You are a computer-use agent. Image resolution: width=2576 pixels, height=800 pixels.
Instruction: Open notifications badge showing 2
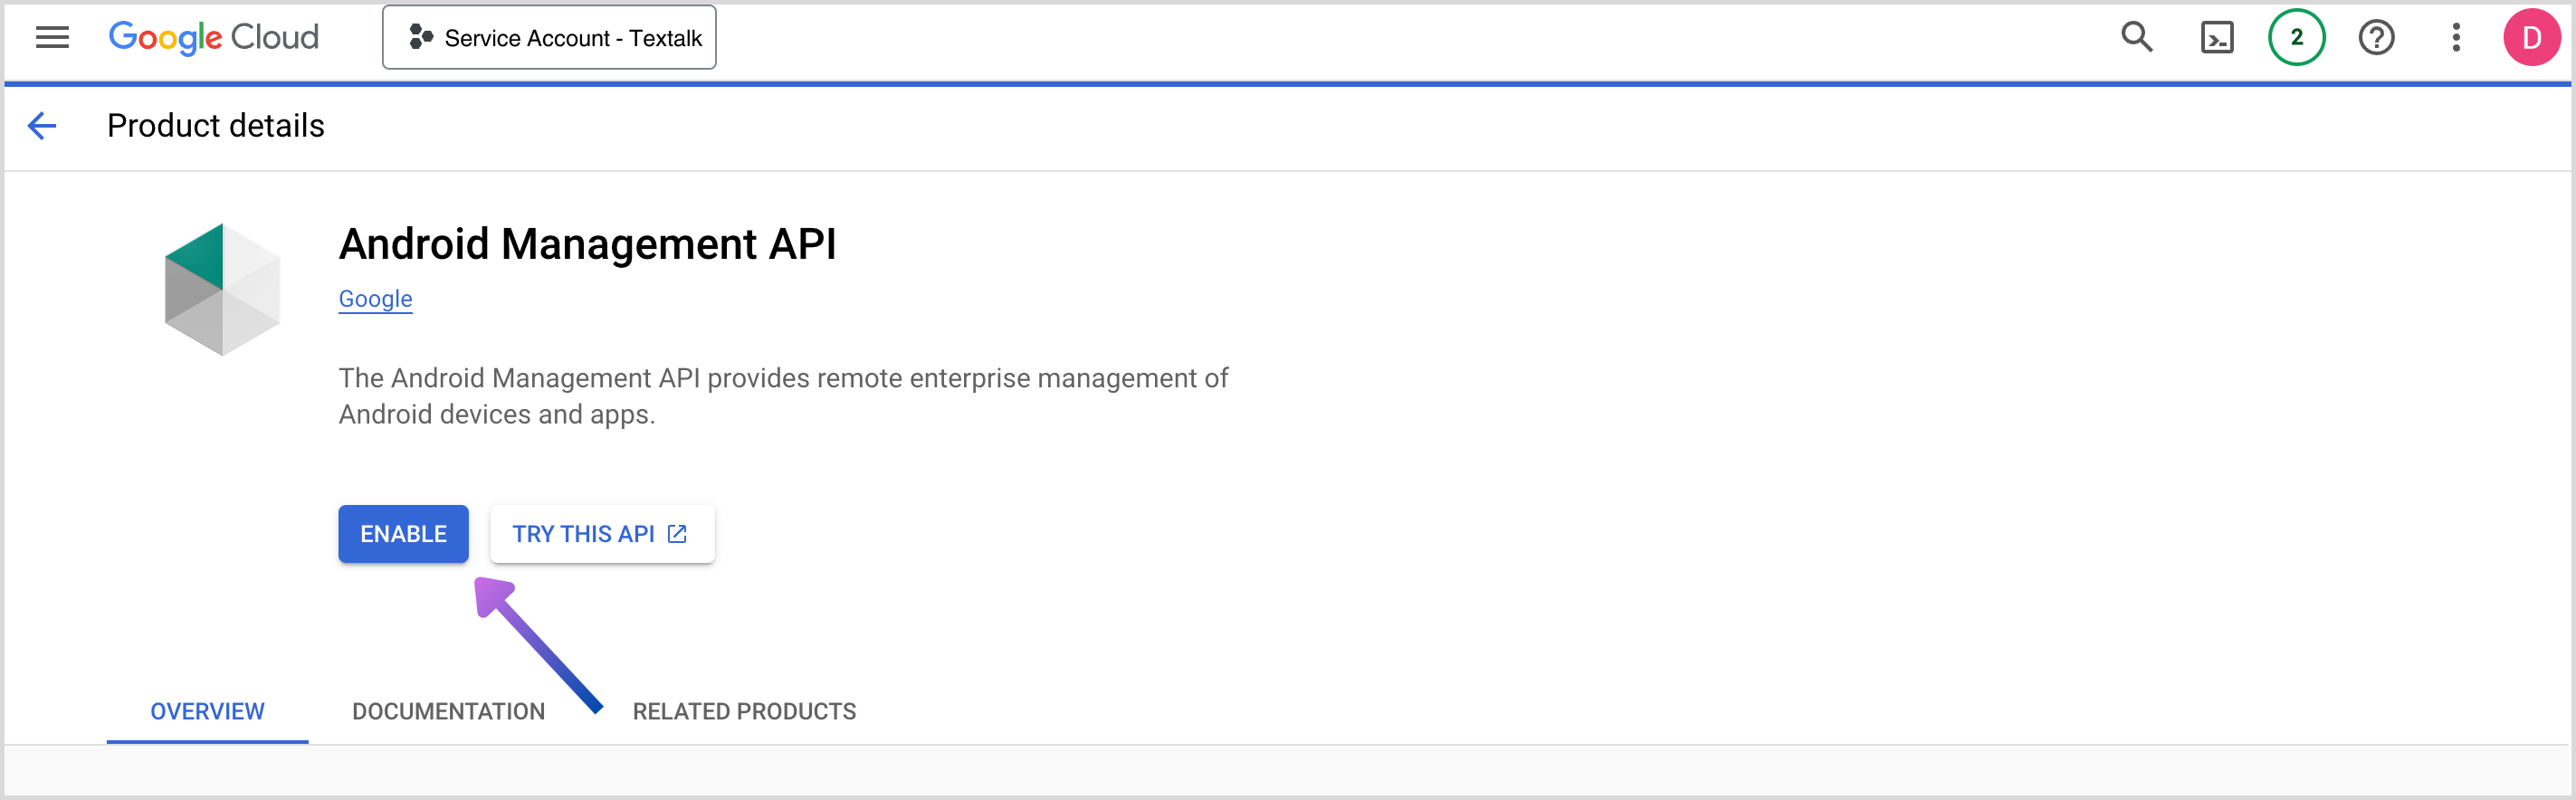(x=2296, y=38)
